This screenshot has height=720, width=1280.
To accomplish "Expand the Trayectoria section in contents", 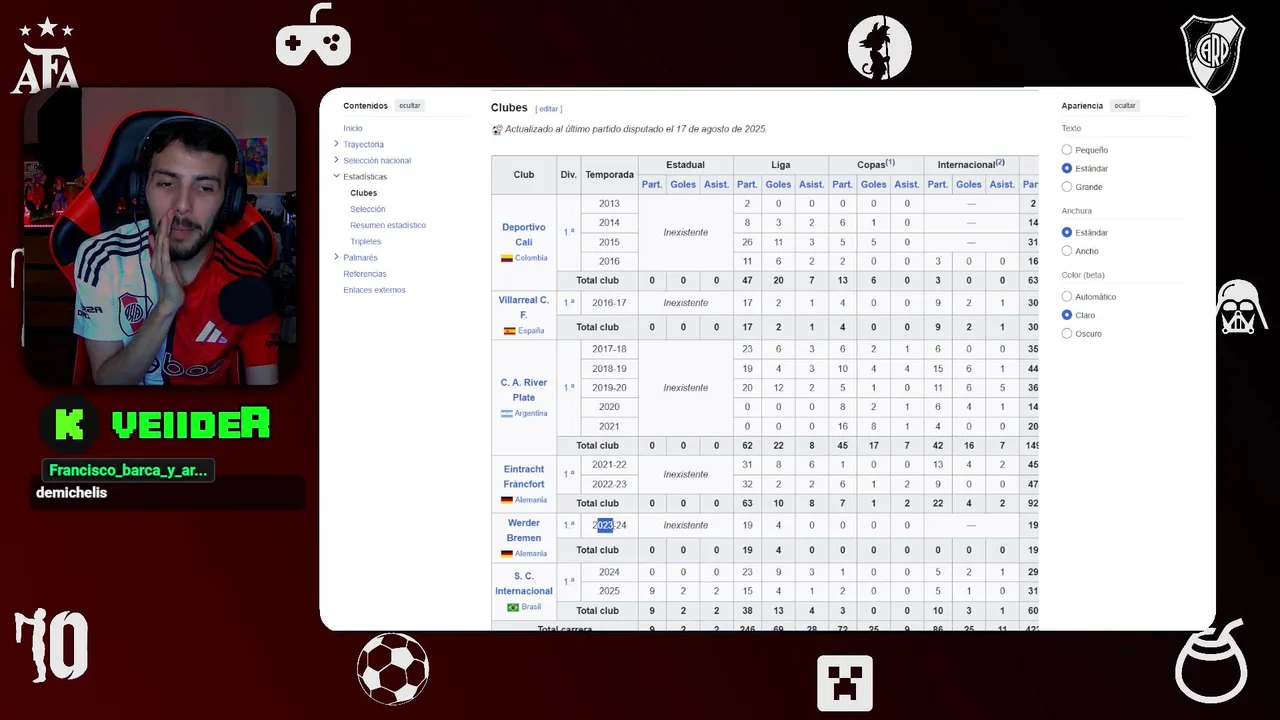I will pyautogui.click(x=336, y=144).
